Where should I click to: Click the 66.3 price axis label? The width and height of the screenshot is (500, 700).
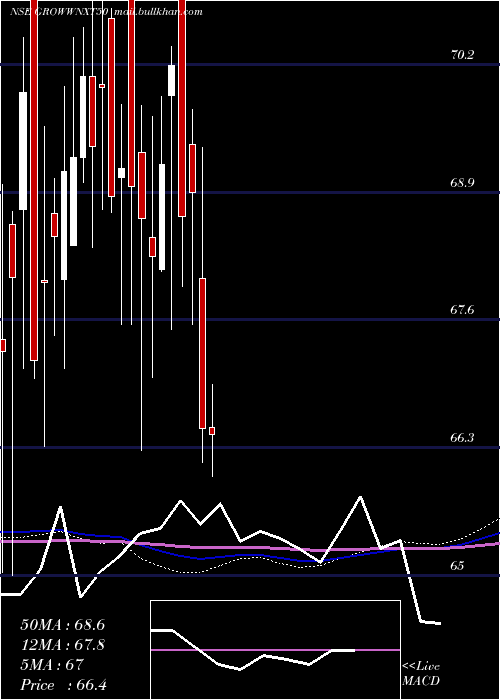click(462, 438)
